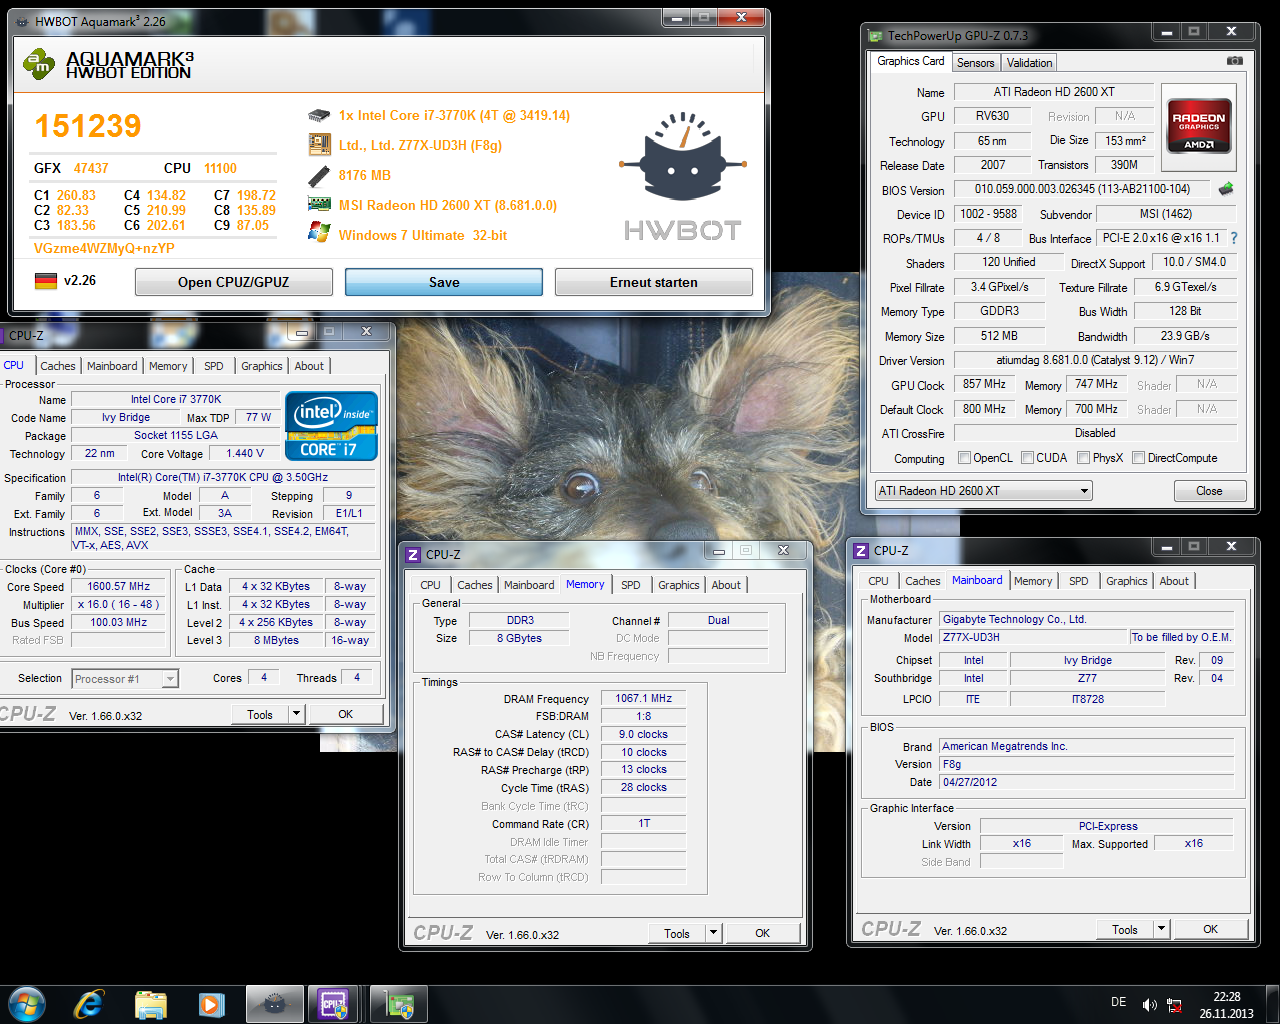The image size is (1280, 1024).
Task: Click the Aquamark score 151239
Action: point(88,126)
